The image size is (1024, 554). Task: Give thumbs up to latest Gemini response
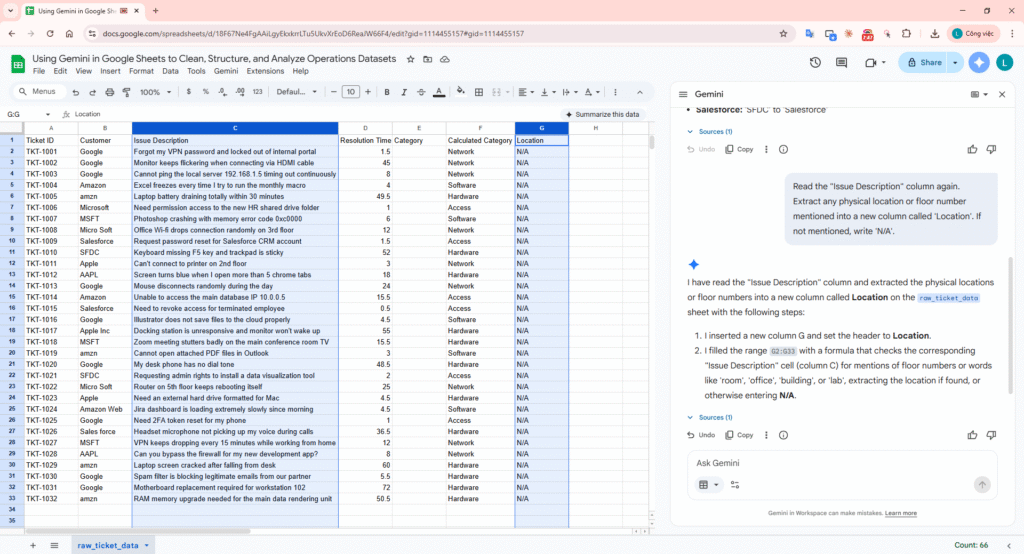click(x=972, y=435)
